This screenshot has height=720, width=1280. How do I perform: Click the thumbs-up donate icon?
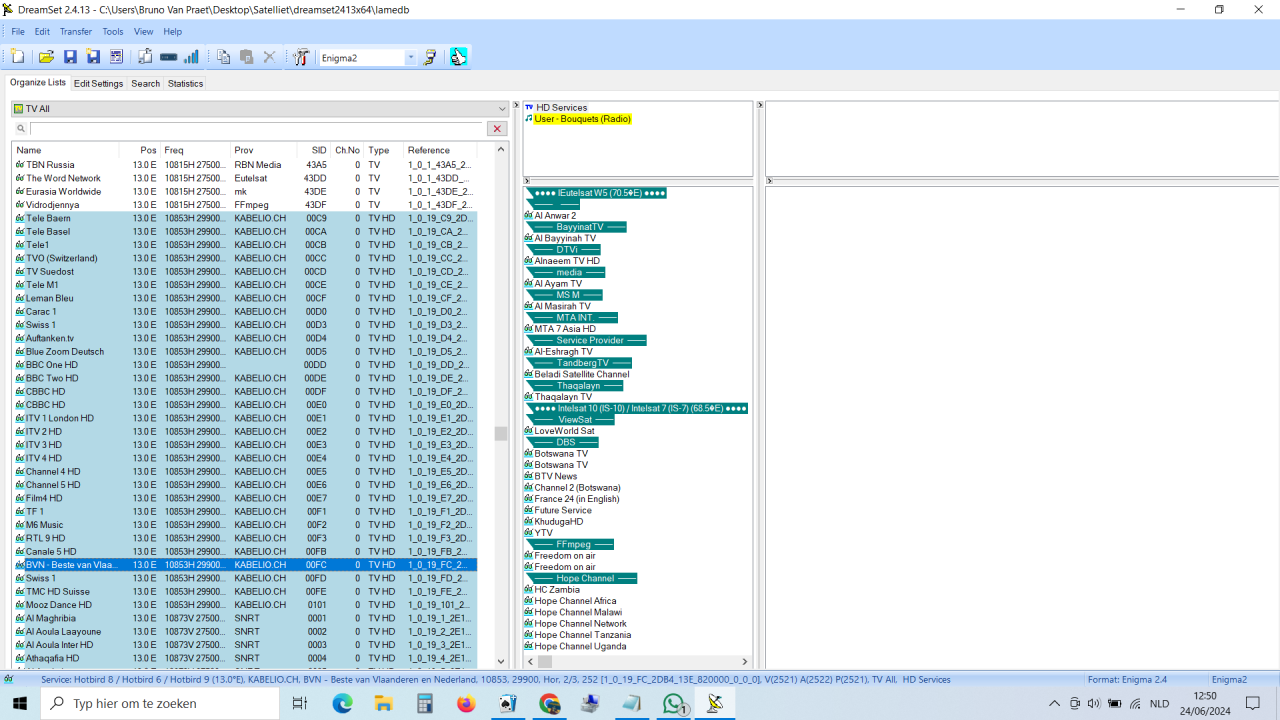click(x=458, y=57)
